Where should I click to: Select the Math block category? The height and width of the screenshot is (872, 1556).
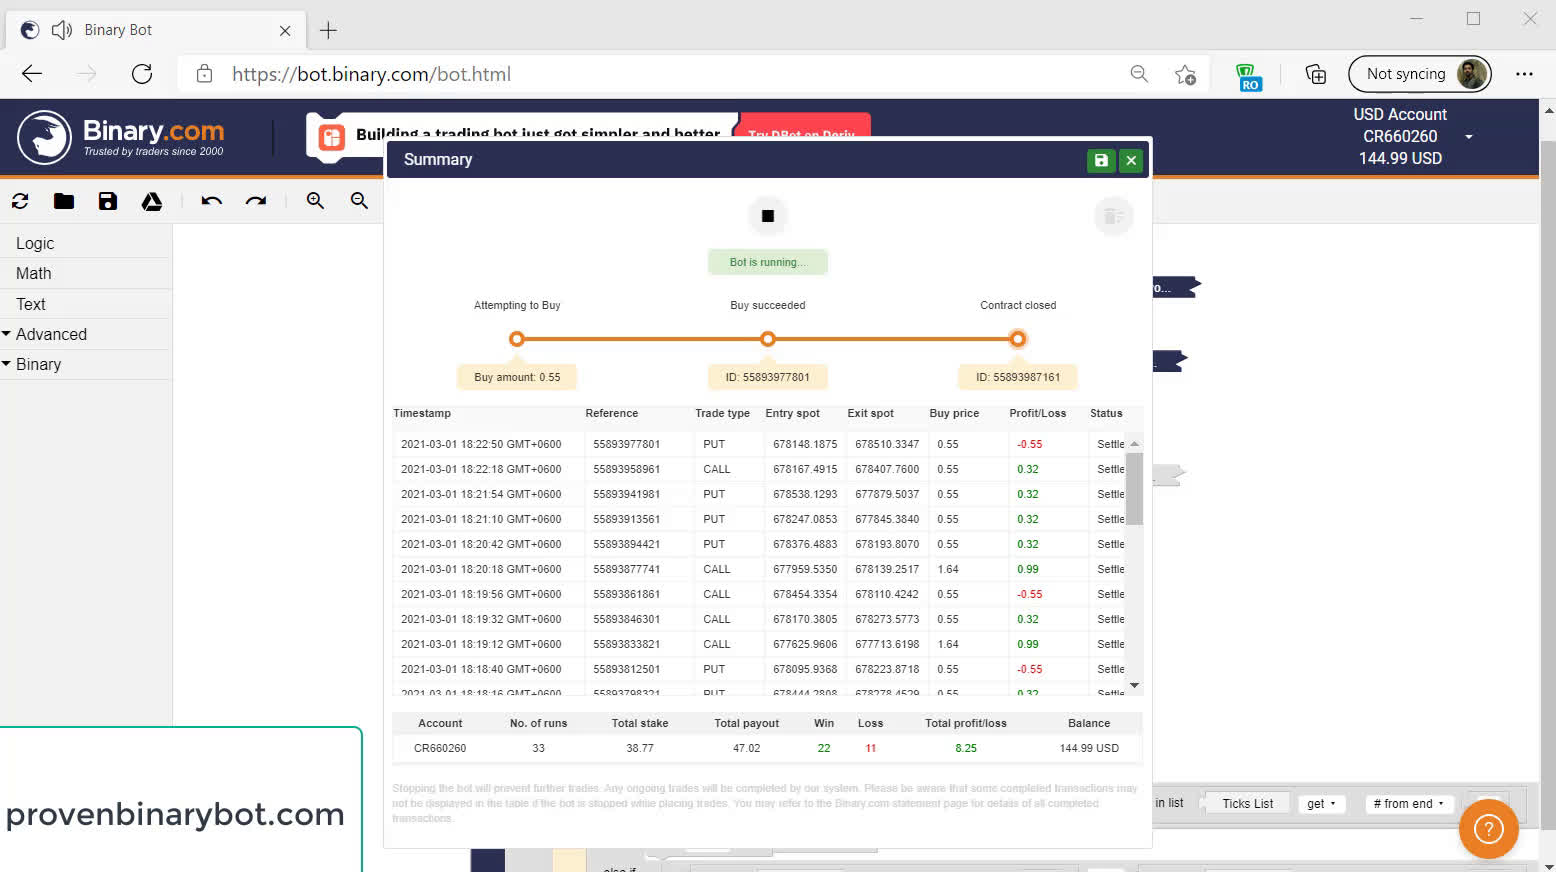(33, 273)
